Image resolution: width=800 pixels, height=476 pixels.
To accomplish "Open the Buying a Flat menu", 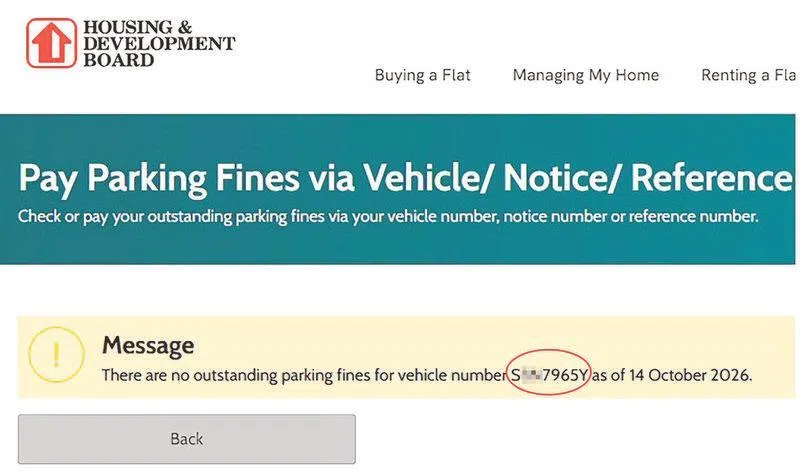I will 422,76.
